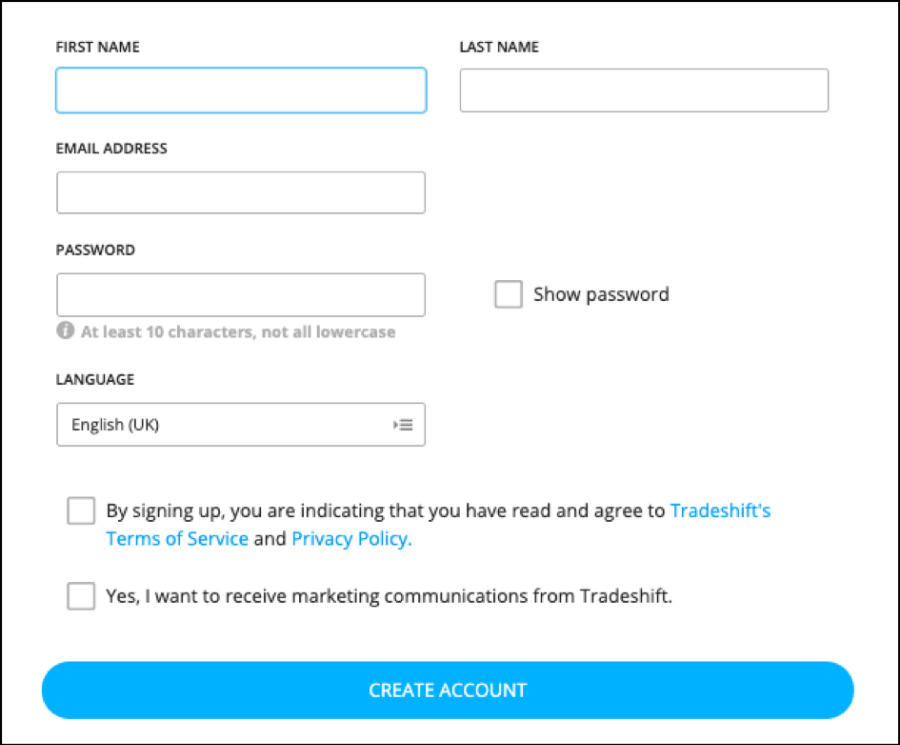Viewport: 900px width, 745px height.
Task: Click the 'At least 10 characters' hint text
Action: click(238, 332)
